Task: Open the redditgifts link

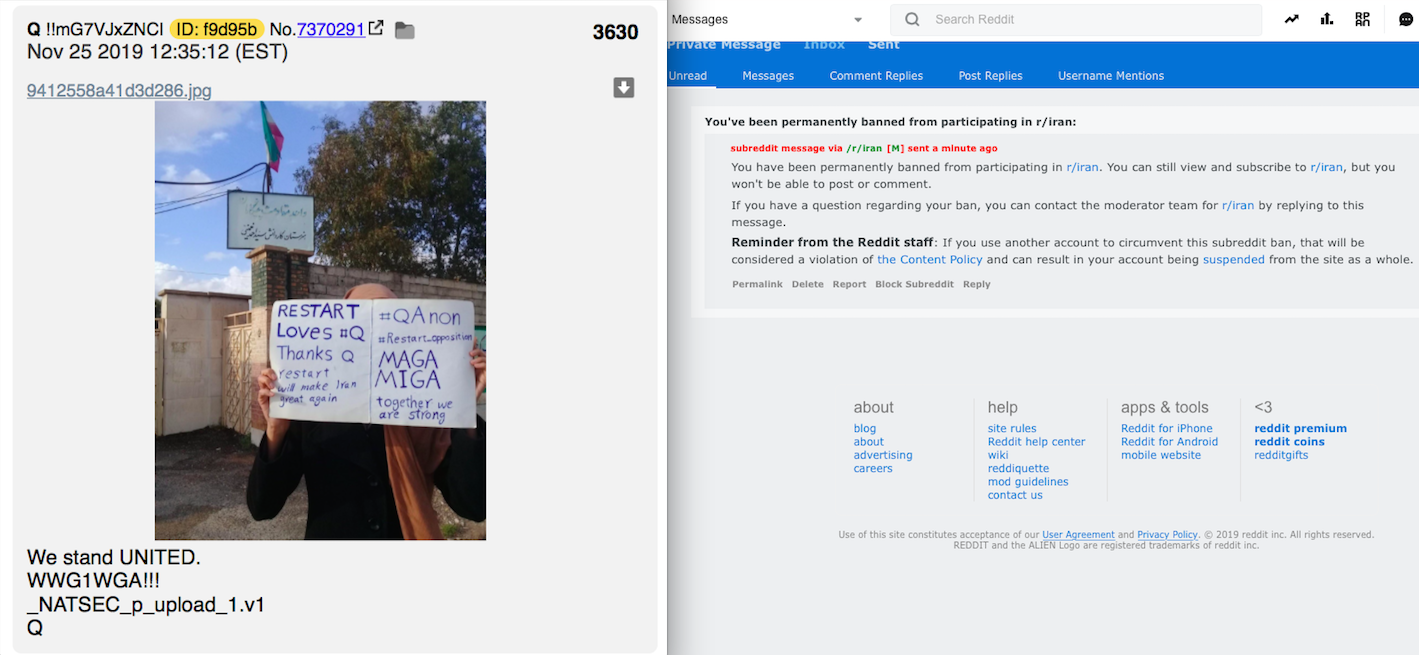Action: 1281,455
